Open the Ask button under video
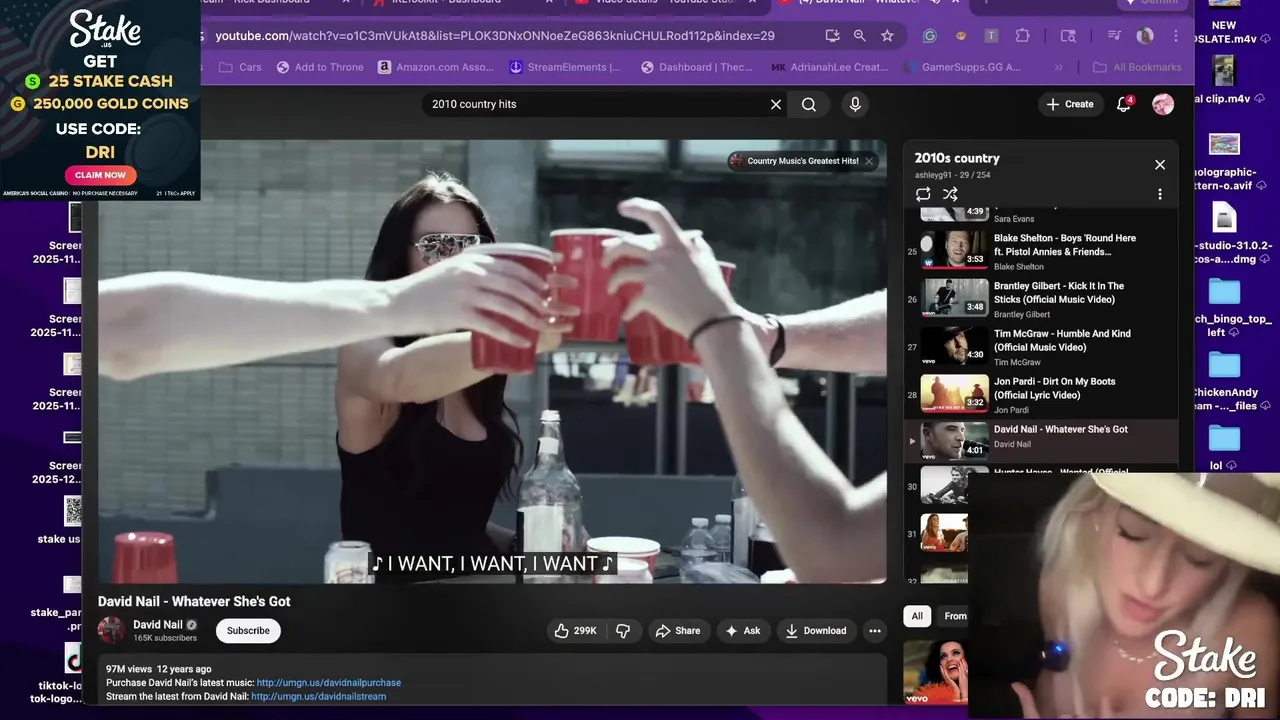Image resolution: width=1280 pixels, height=720 pixels. (x=743, y=631)
